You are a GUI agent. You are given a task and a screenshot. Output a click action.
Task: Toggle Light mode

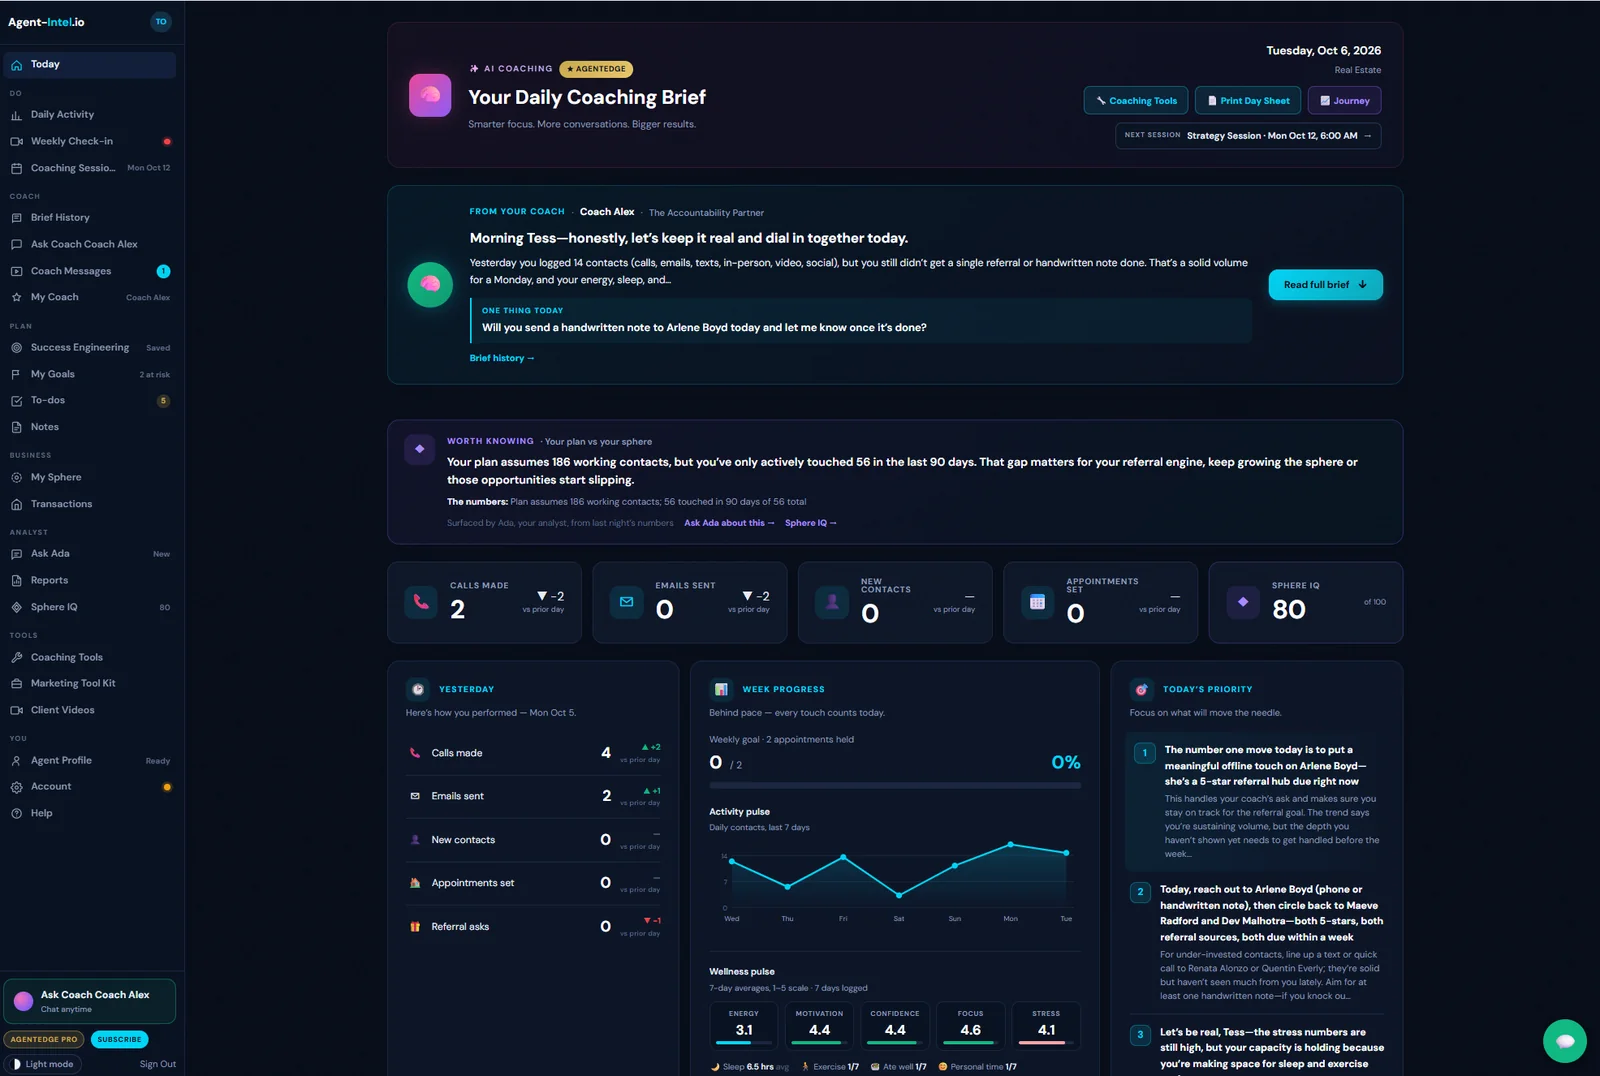coord(43,1064)
